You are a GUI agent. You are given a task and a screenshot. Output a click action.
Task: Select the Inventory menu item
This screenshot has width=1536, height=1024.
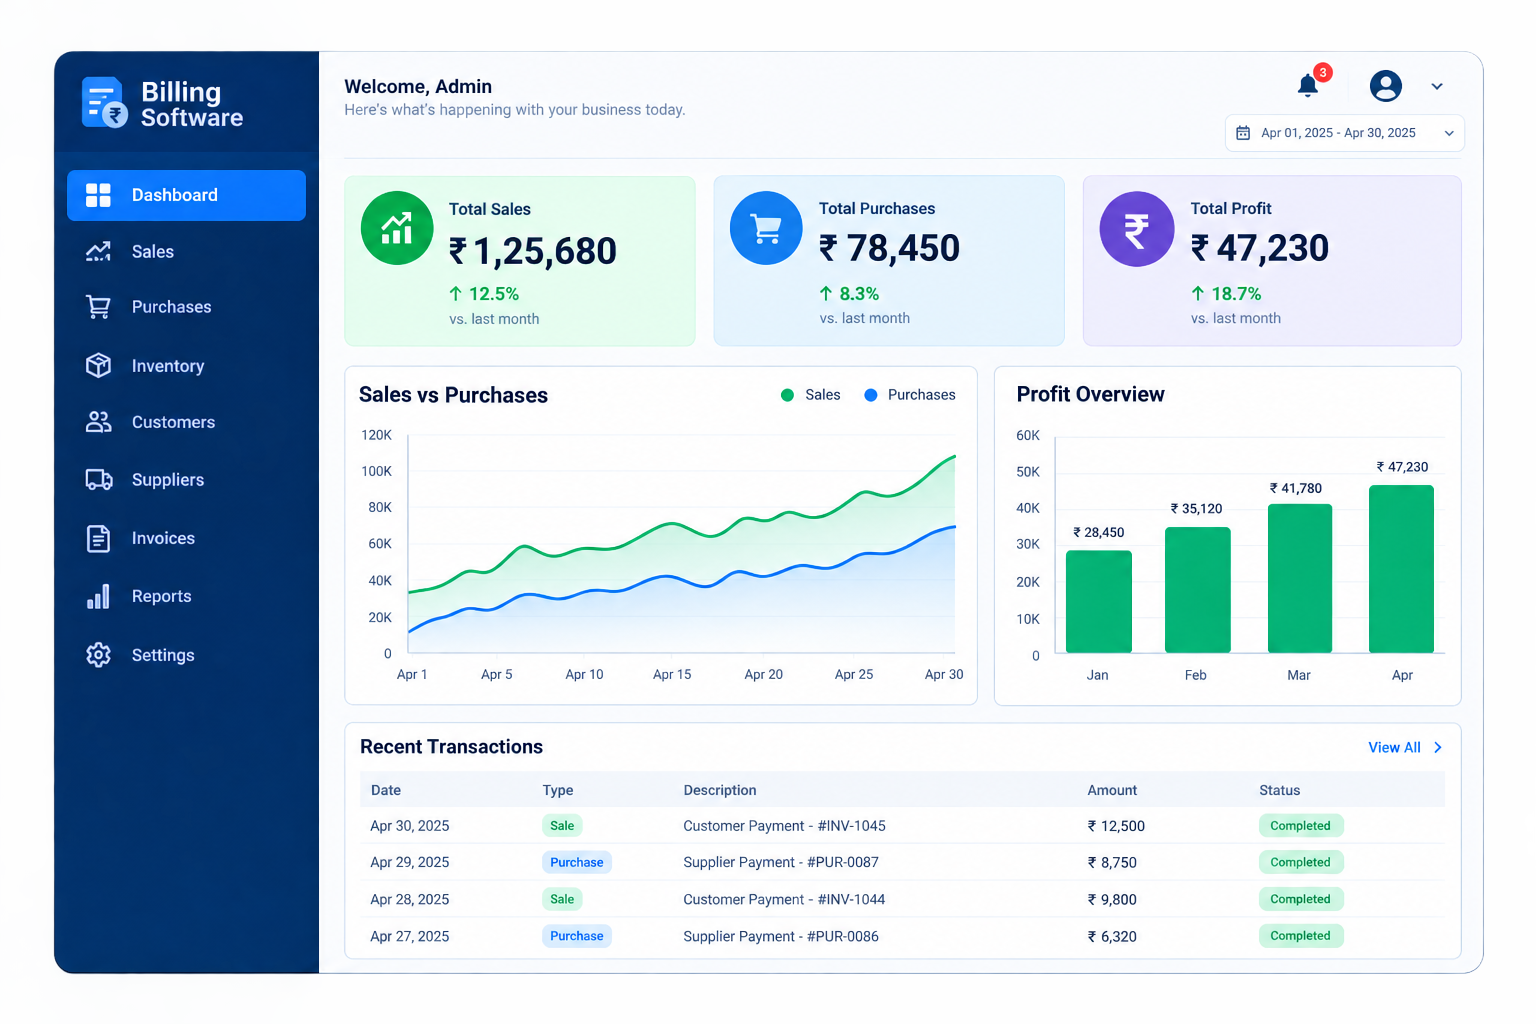tap(186, 366)
